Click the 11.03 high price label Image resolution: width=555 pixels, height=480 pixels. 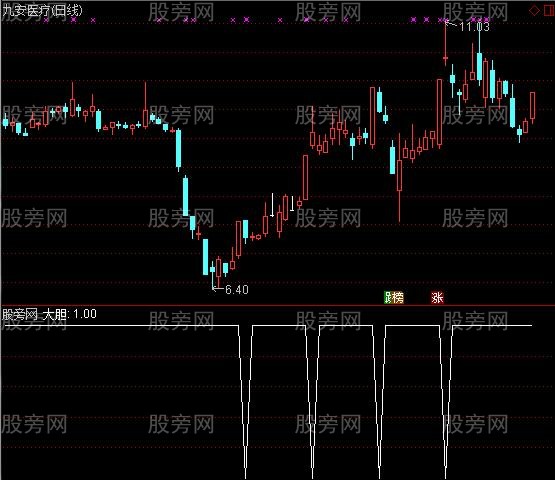(x=474, y=27)
